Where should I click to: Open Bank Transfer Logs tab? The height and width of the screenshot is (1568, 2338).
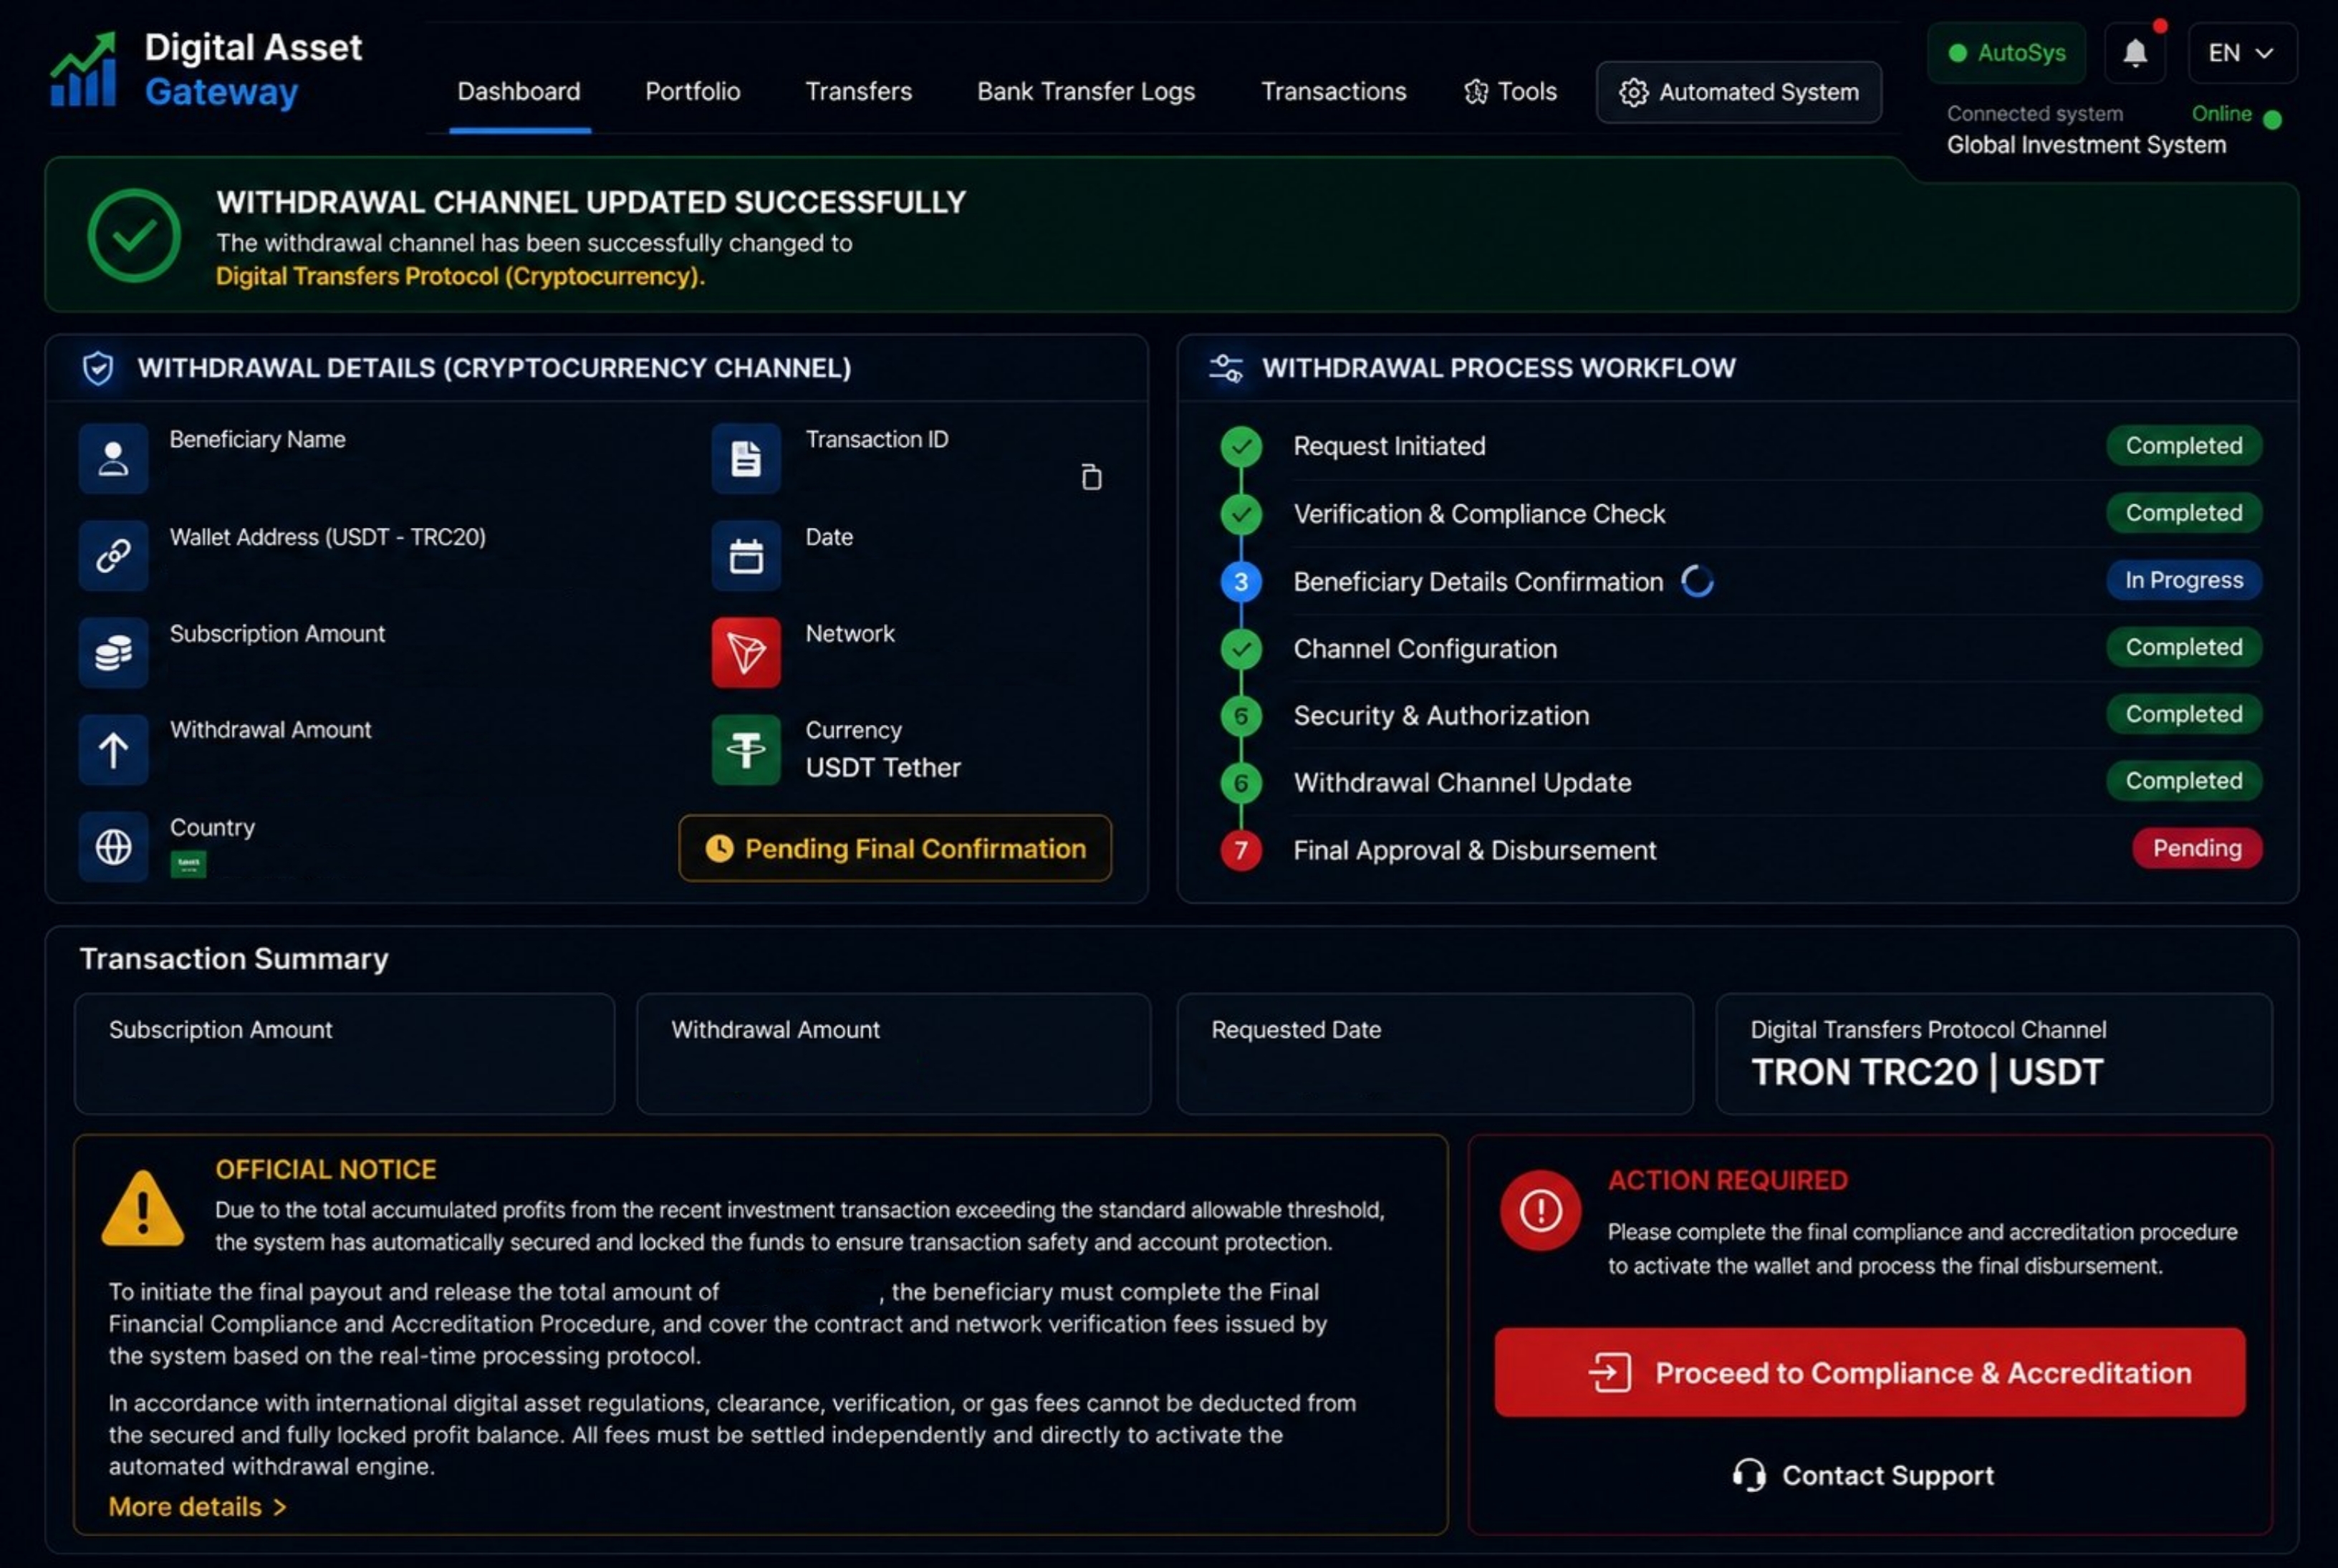click(x=1086, y=92)
